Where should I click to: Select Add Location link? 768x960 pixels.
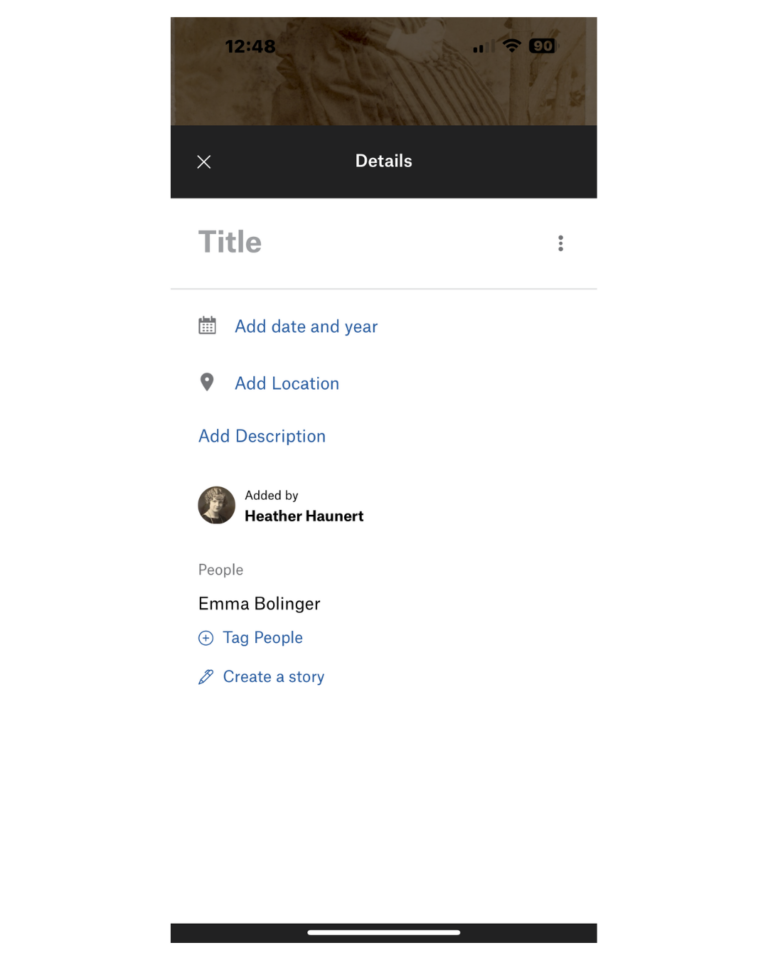click(x=287, y=383)
